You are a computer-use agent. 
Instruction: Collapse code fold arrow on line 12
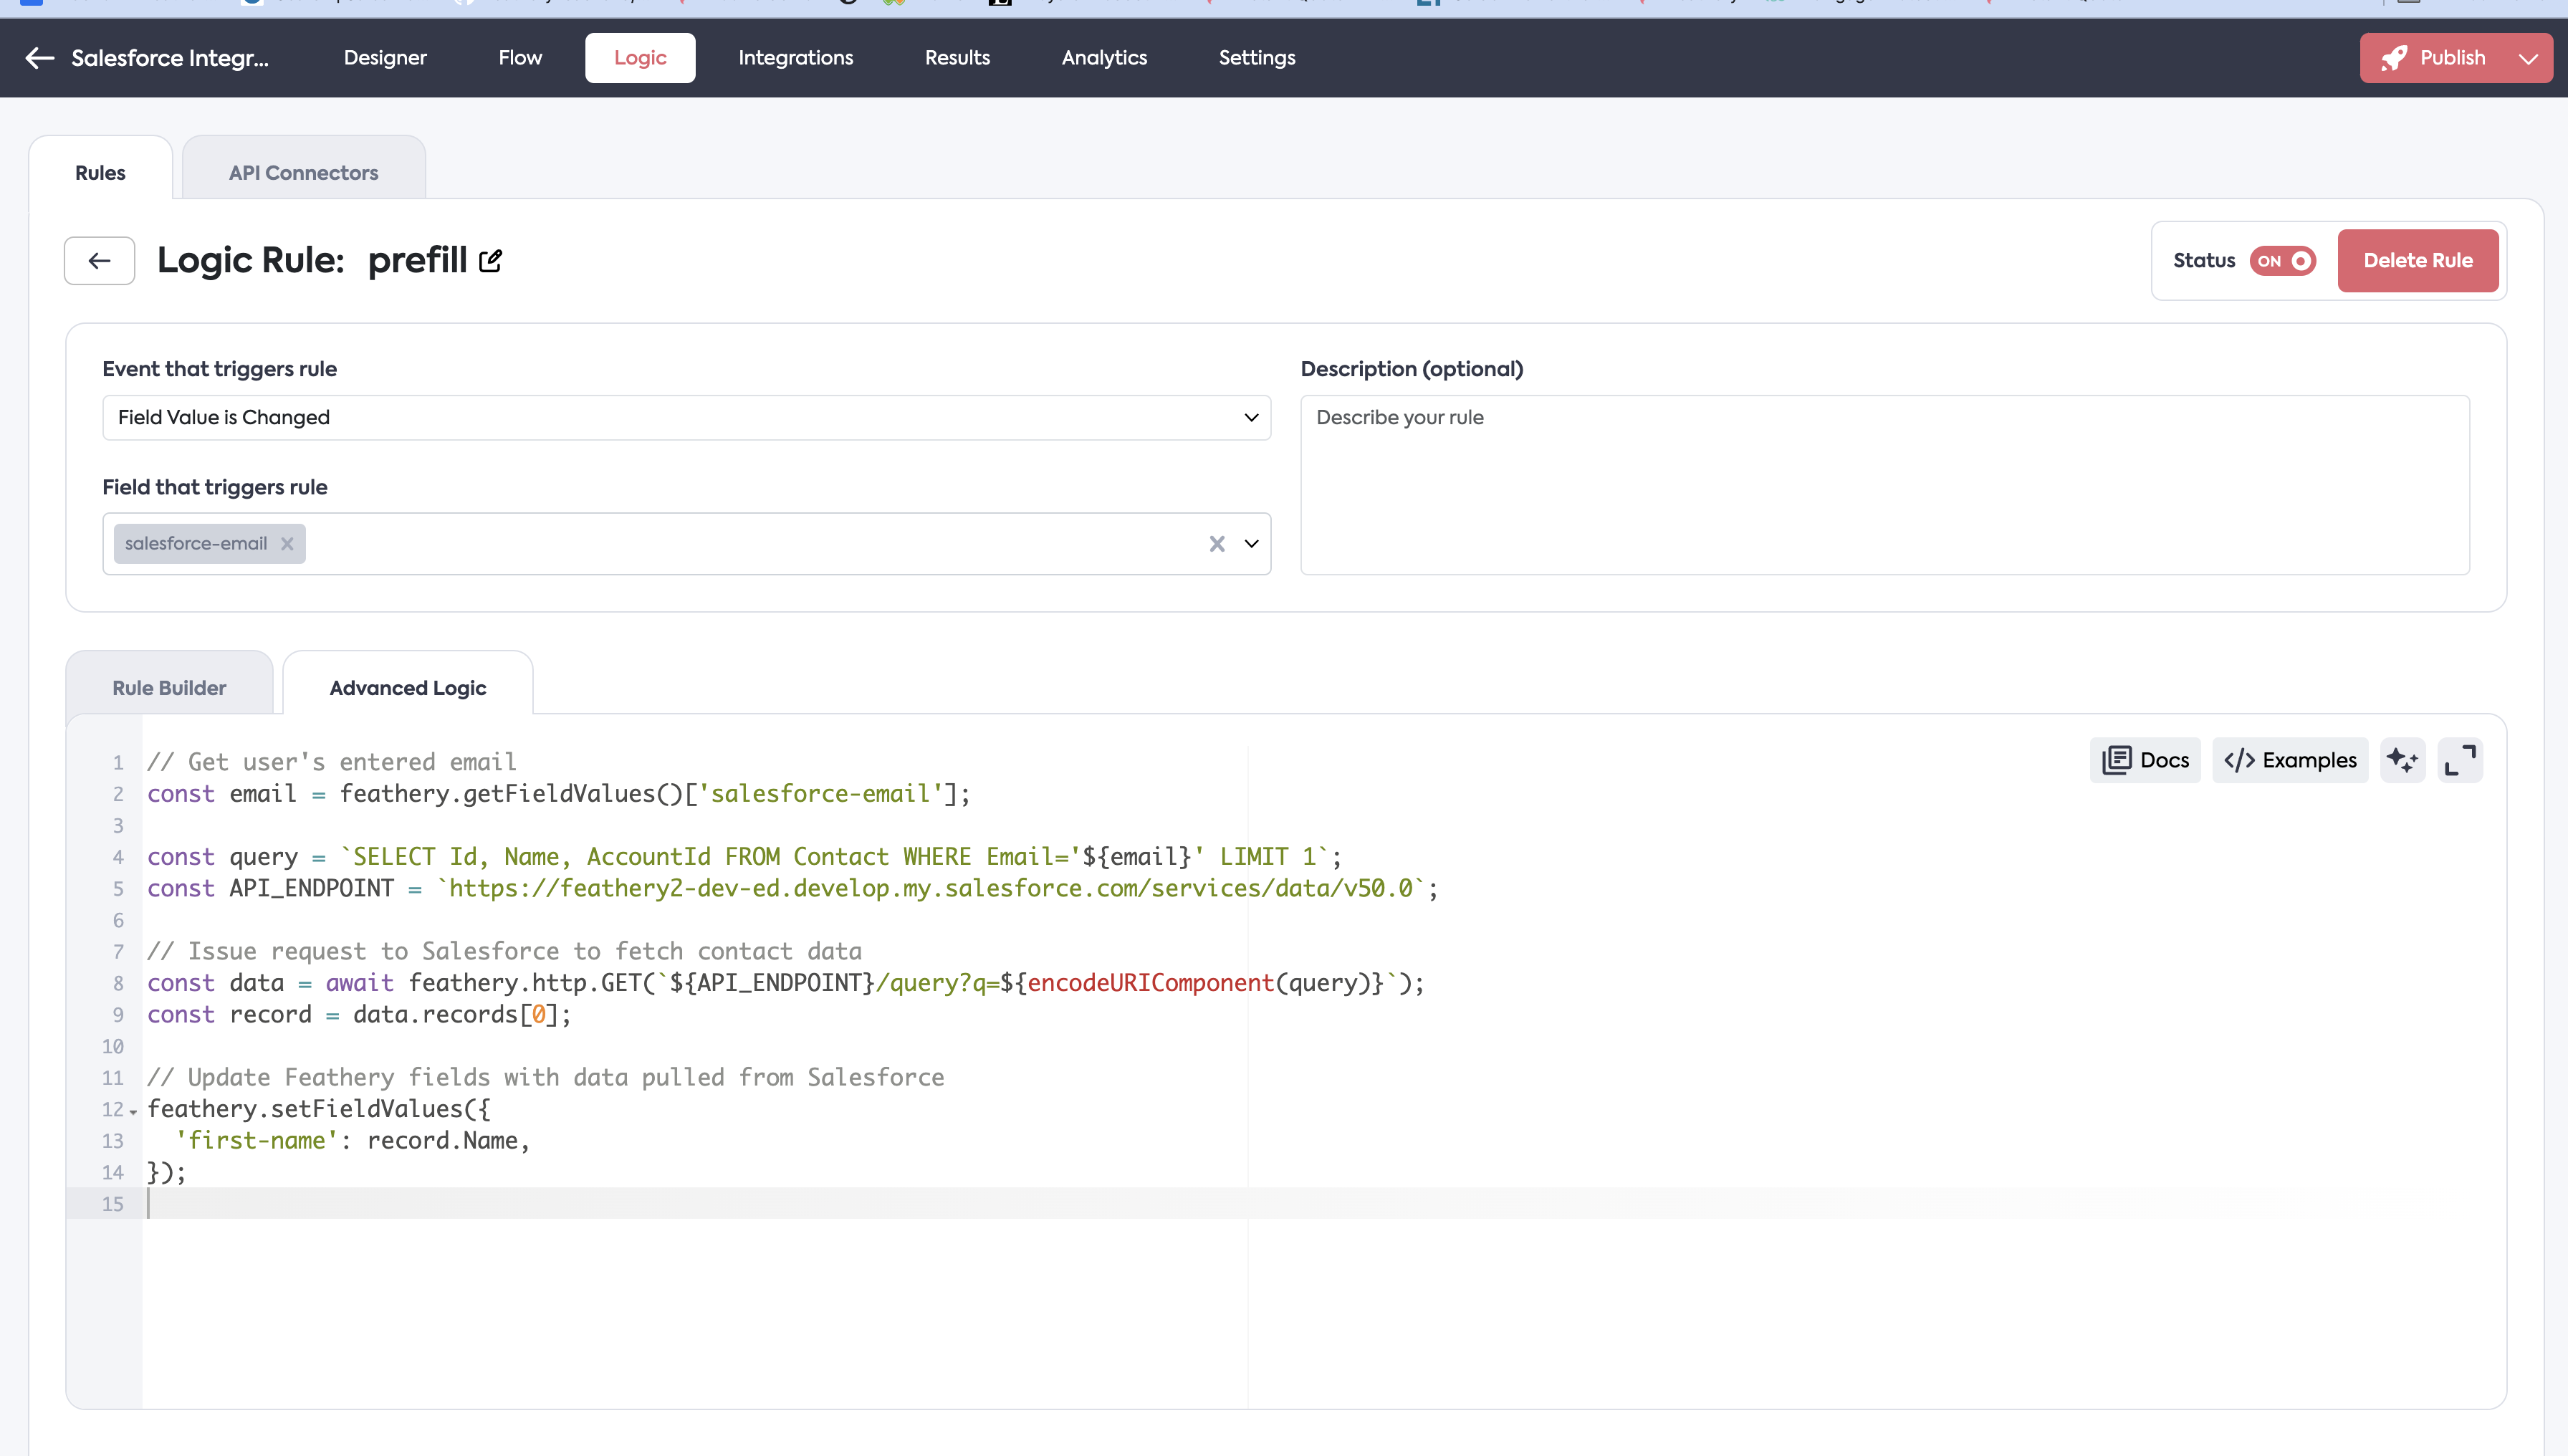pyautogui.click(x=133, y=1111)
